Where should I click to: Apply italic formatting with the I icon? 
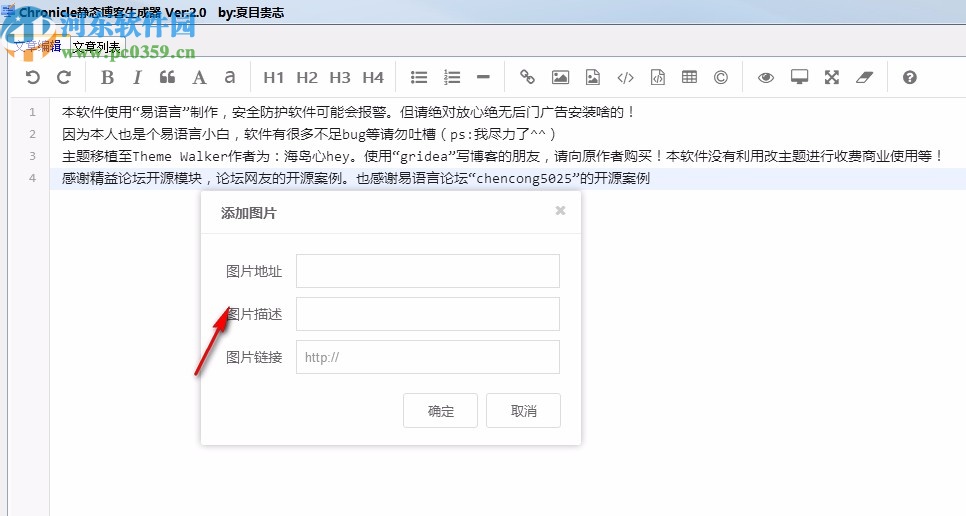(x=137, y=77)
